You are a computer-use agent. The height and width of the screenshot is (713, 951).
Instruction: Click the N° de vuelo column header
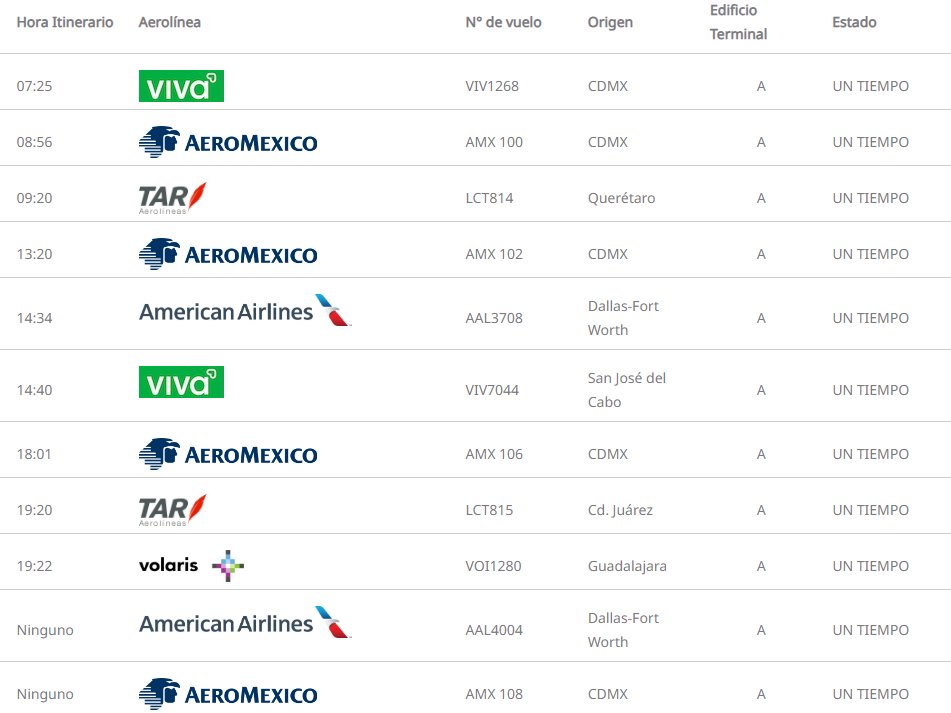[x=503, y=22]
